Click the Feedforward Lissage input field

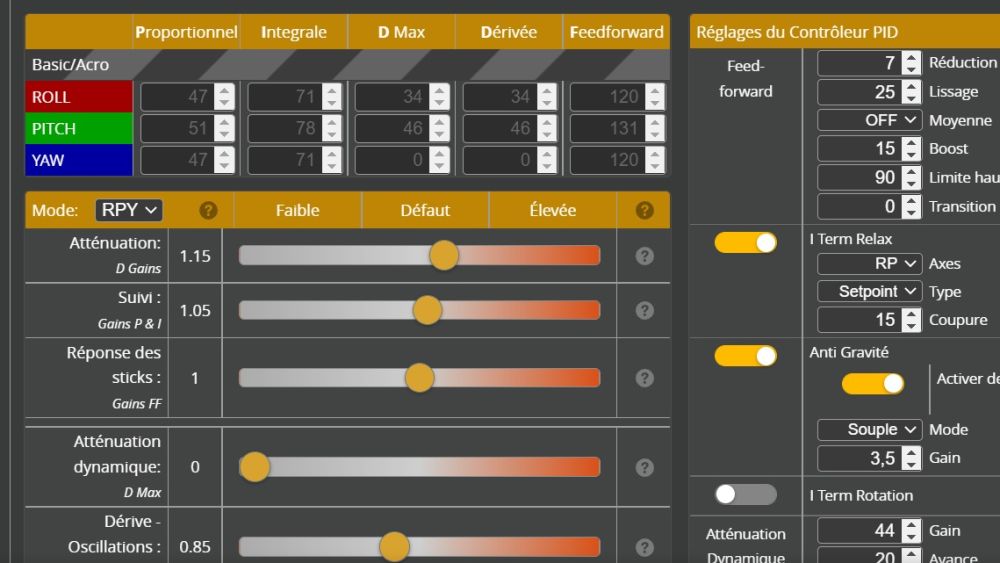click(859, 92)
